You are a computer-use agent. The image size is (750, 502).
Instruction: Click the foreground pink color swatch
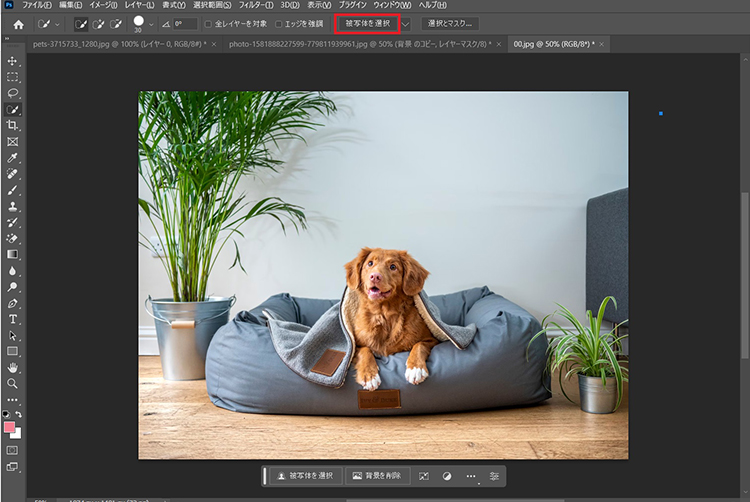[x=9, y=426]
